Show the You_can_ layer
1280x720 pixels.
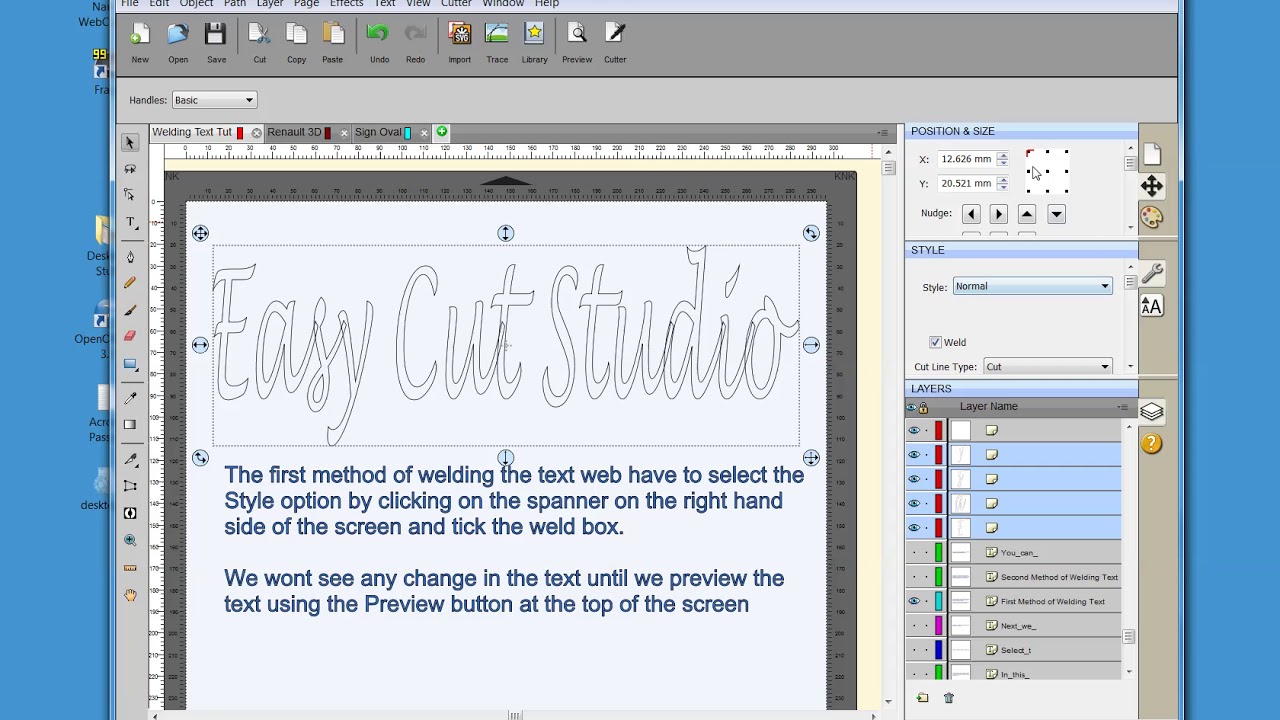coord(914,552)
